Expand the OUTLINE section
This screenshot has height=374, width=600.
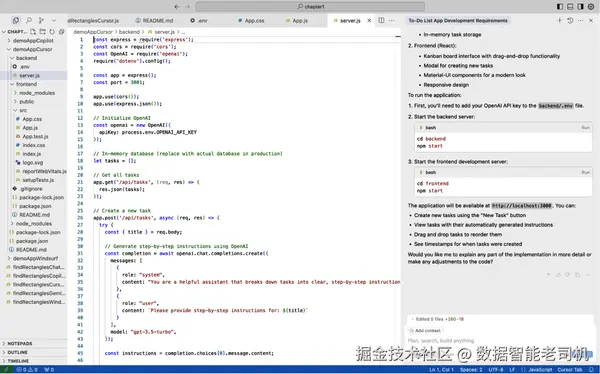click(x=18, y=352)
